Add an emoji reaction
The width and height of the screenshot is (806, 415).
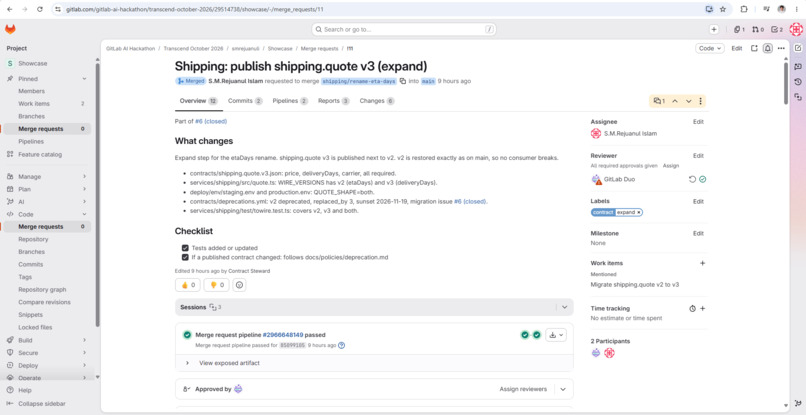pyautogui.click(x=239, y=285)
